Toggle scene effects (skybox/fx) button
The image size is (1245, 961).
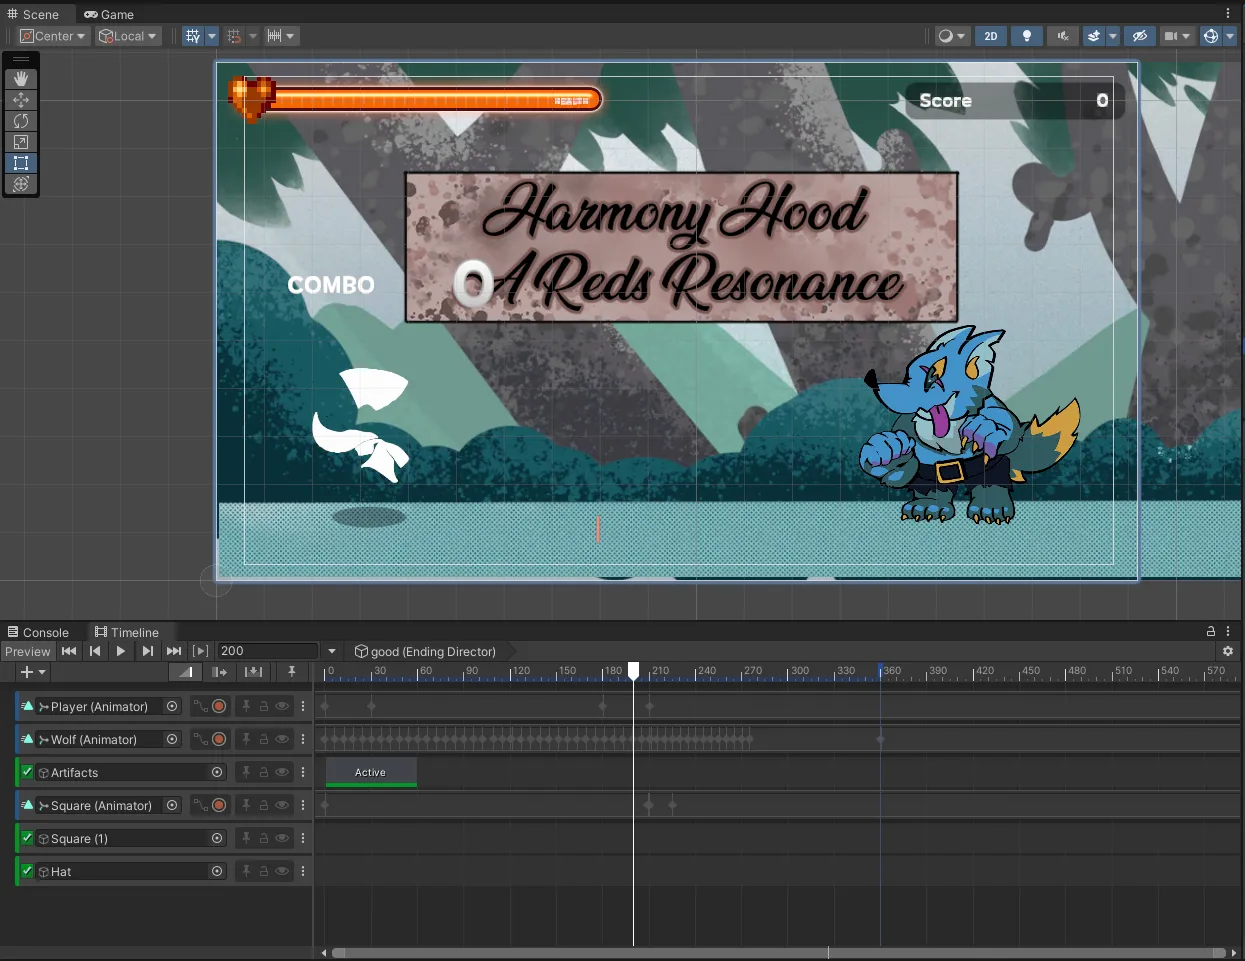click(1094, 36)
